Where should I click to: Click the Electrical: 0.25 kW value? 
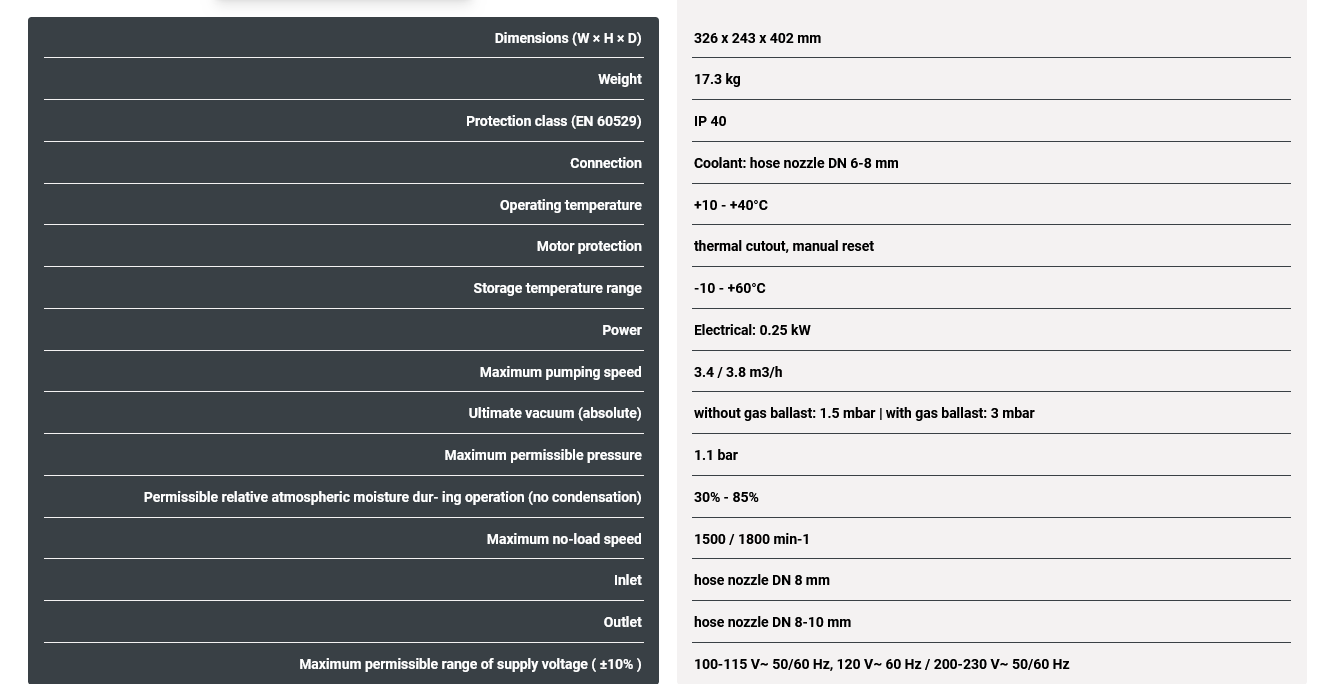752,330
